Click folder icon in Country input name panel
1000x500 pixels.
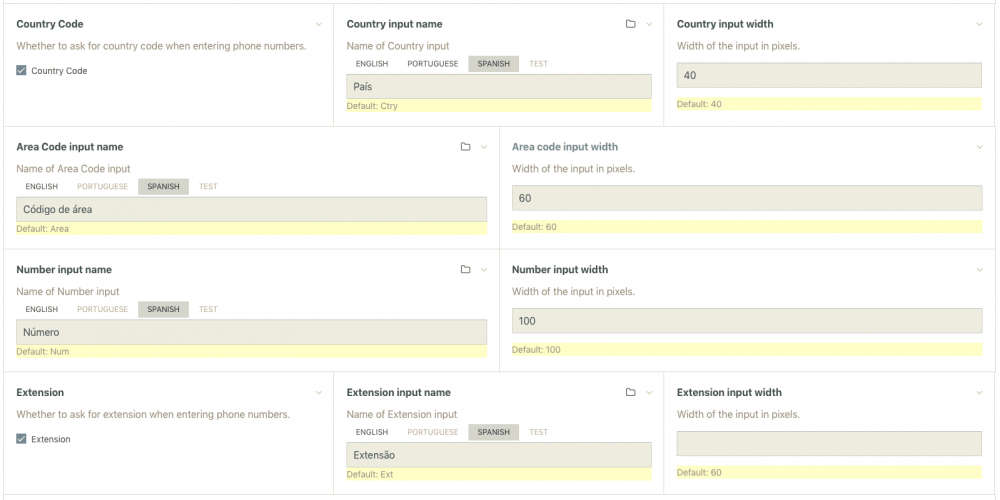point(630,24)
